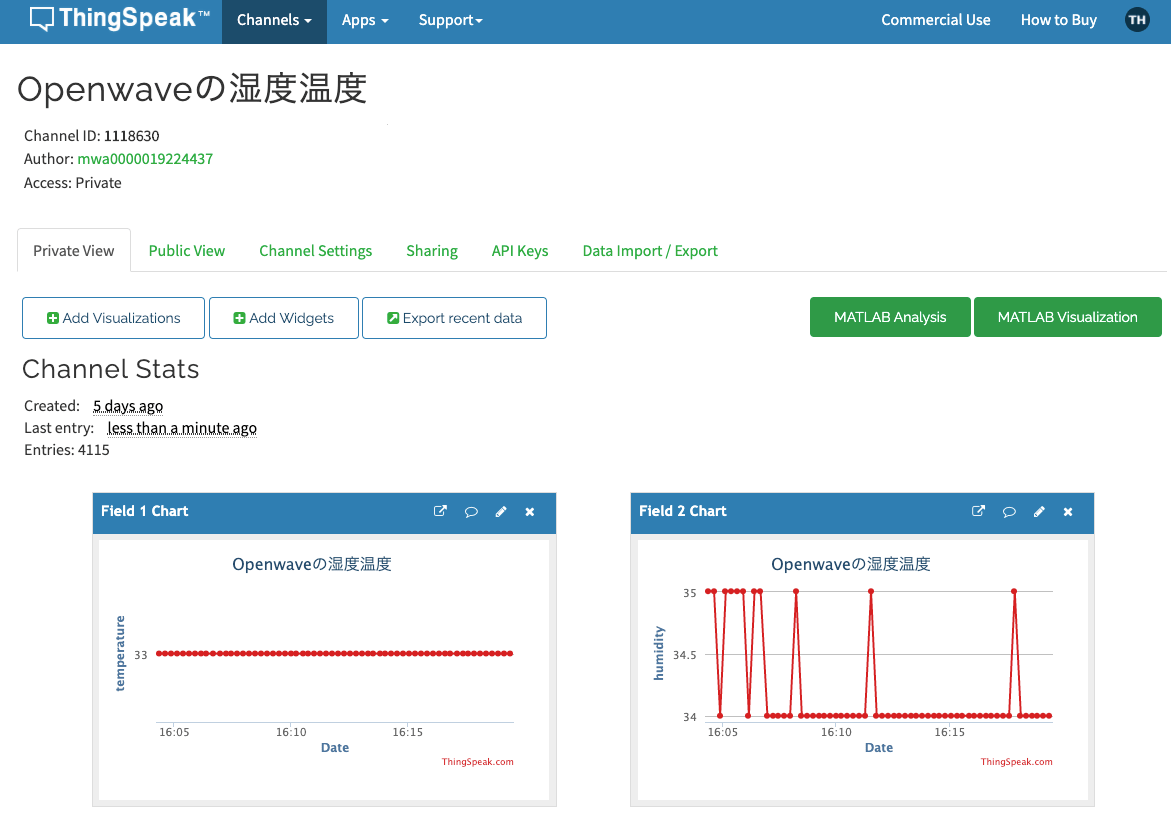Image resolution: width=1171 pixels, height=820 pixels.
Task: Click the Channel Stats heading
Action: [111, 369]
